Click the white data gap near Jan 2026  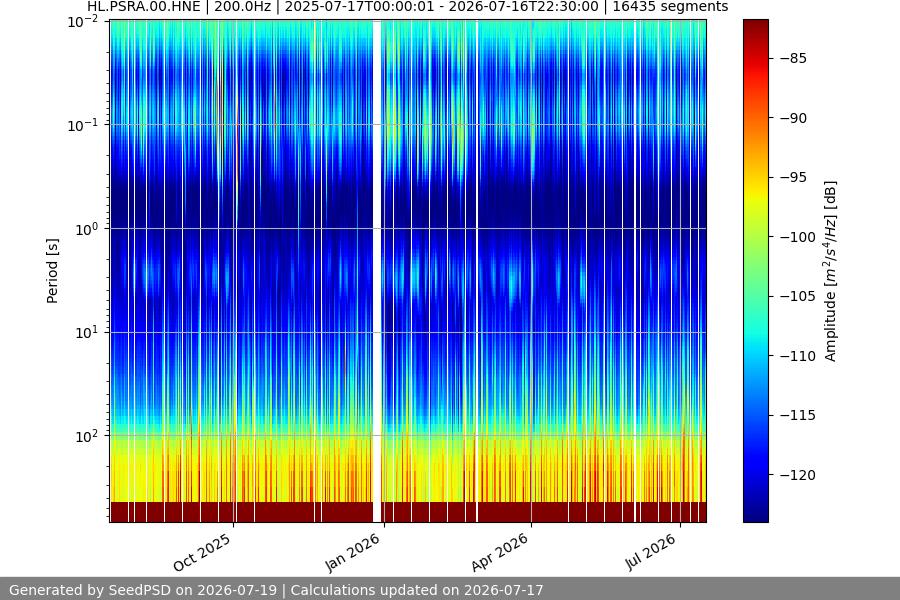click(377, 271)
